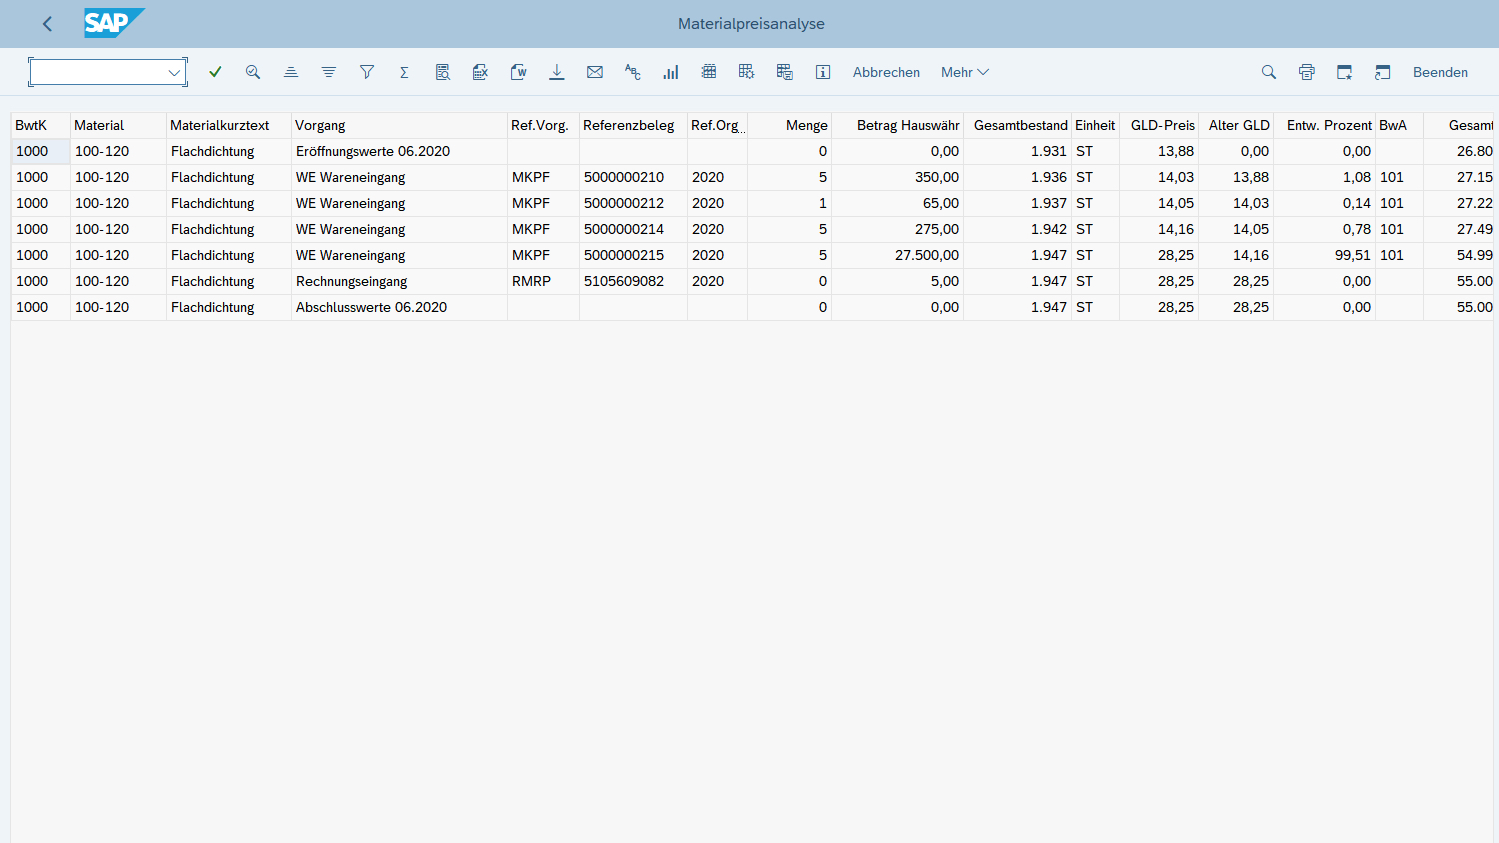The width and height of the screenshot is (1499, 843).
Task: Click the Entw. Prozent value 1,08
Action: 1324,177
